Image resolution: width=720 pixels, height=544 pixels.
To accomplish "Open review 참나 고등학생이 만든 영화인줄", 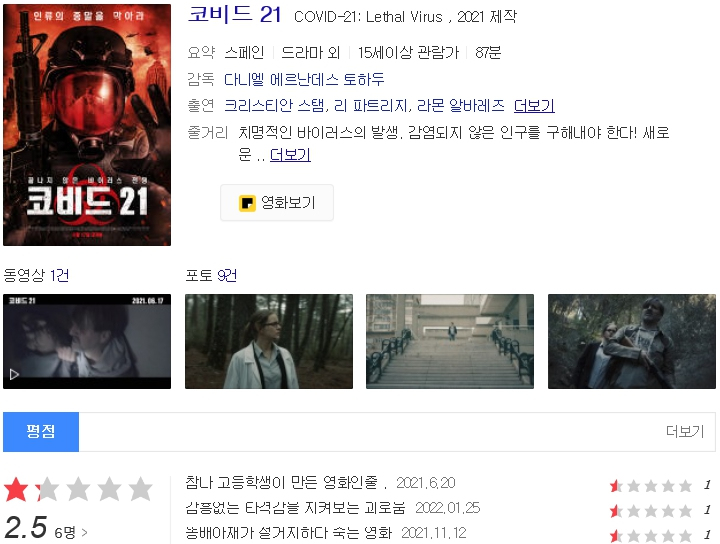I will tap(281, 482).
